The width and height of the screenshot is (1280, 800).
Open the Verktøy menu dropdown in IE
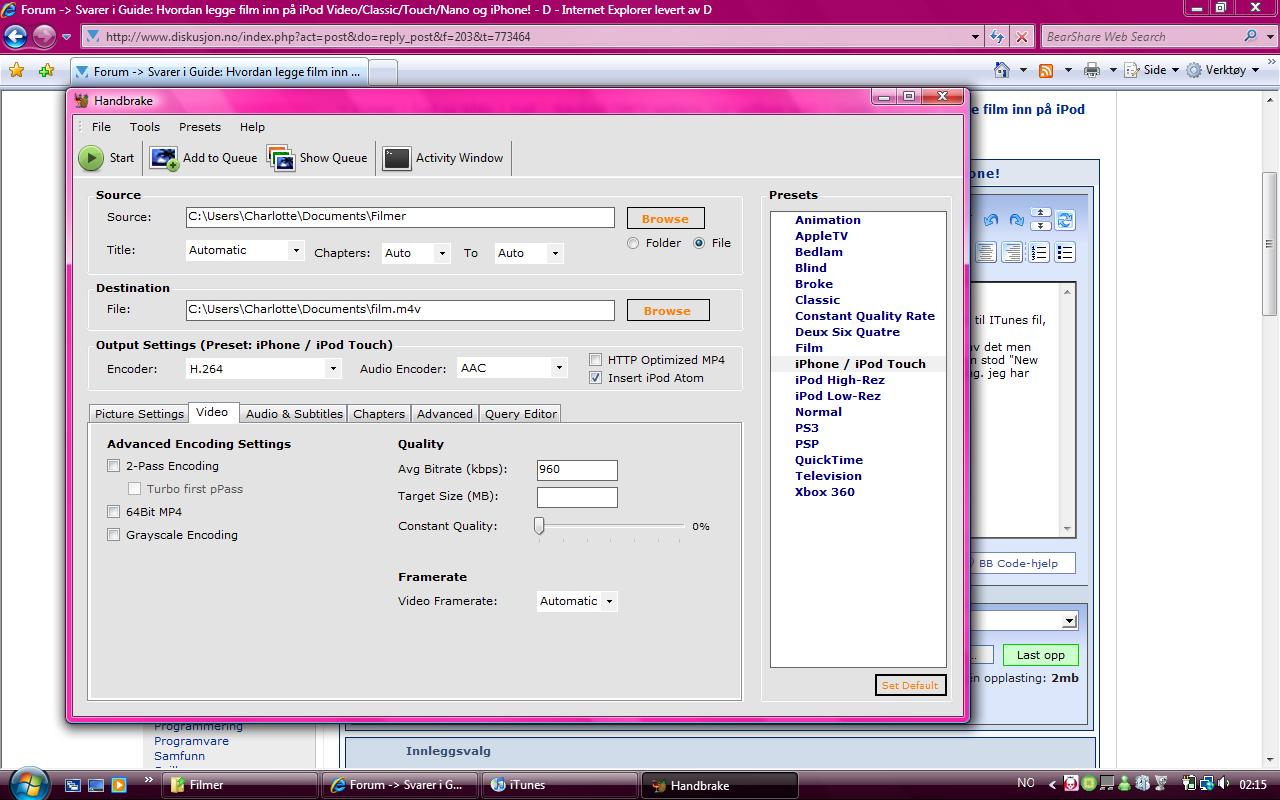click(x=1254, y=71)
